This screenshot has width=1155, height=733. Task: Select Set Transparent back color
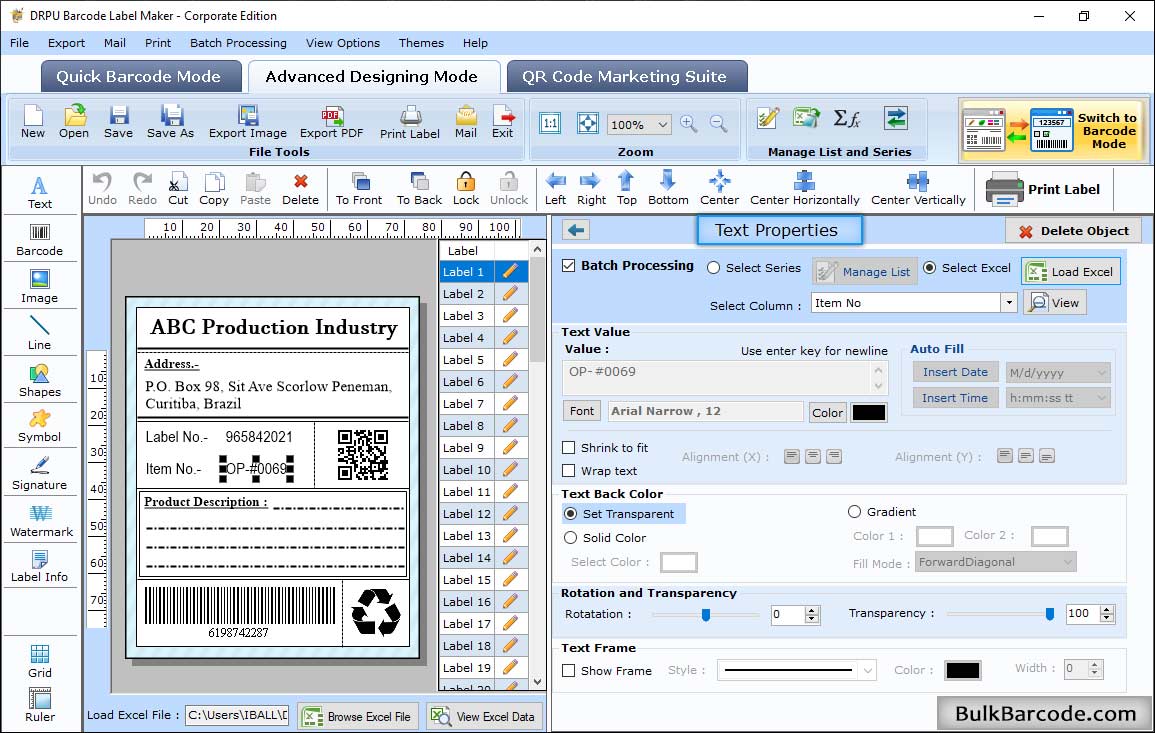coord(570,513)
